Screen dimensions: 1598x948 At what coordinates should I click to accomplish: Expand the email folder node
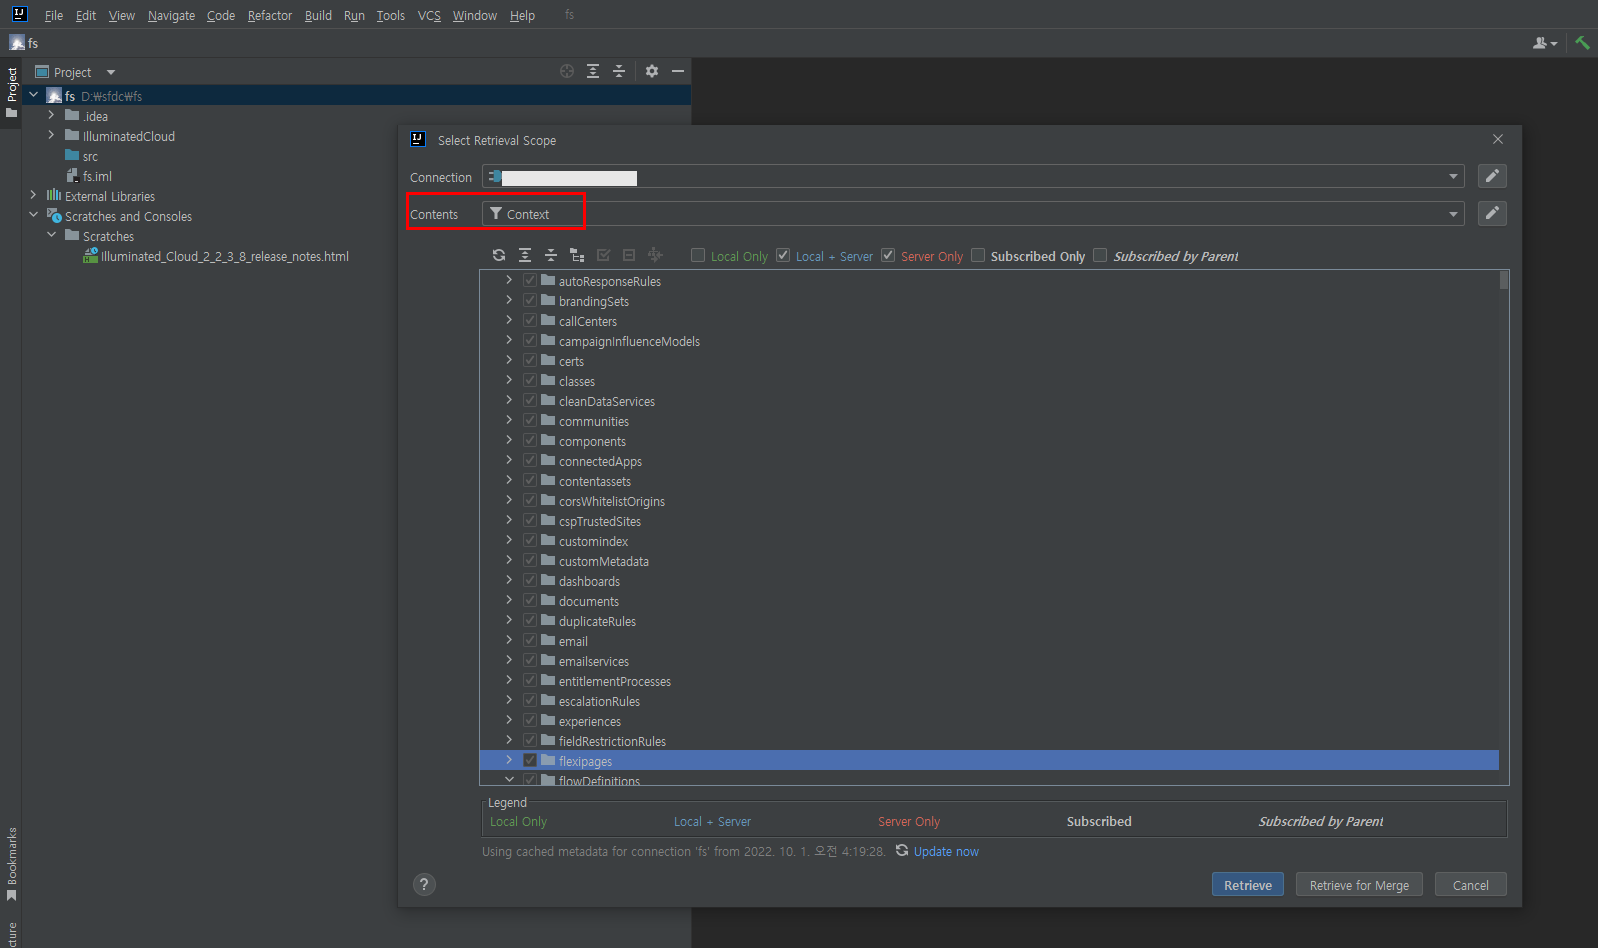click(509, 640)
